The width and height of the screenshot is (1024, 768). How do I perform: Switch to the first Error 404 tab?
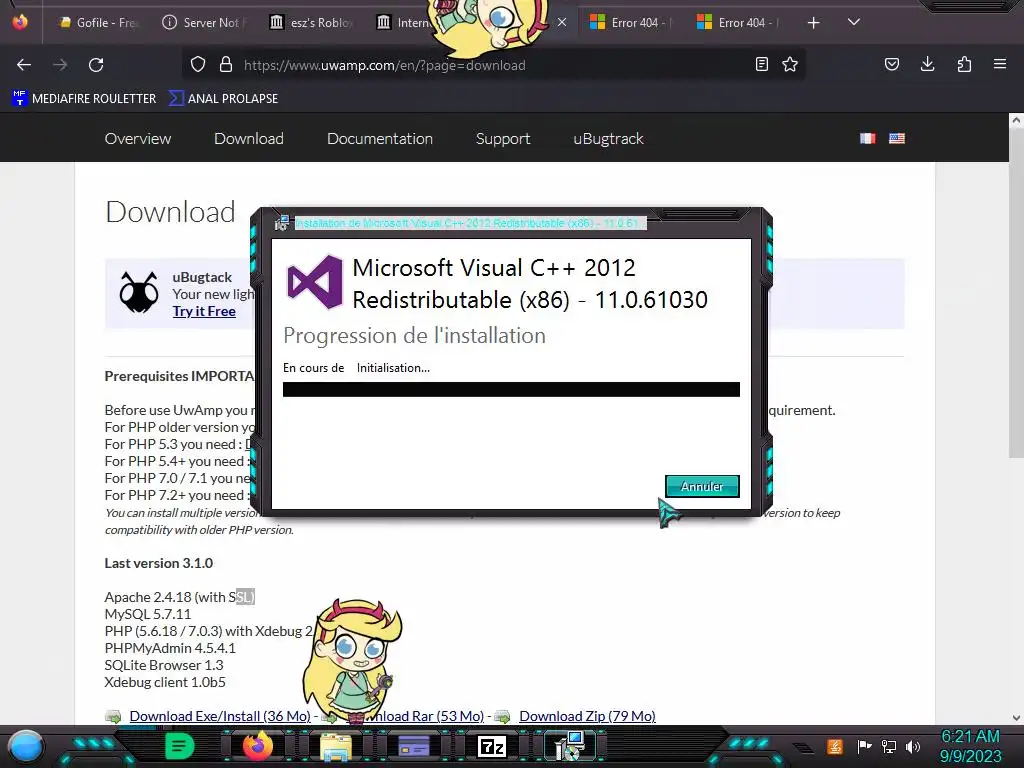[632, 23]
